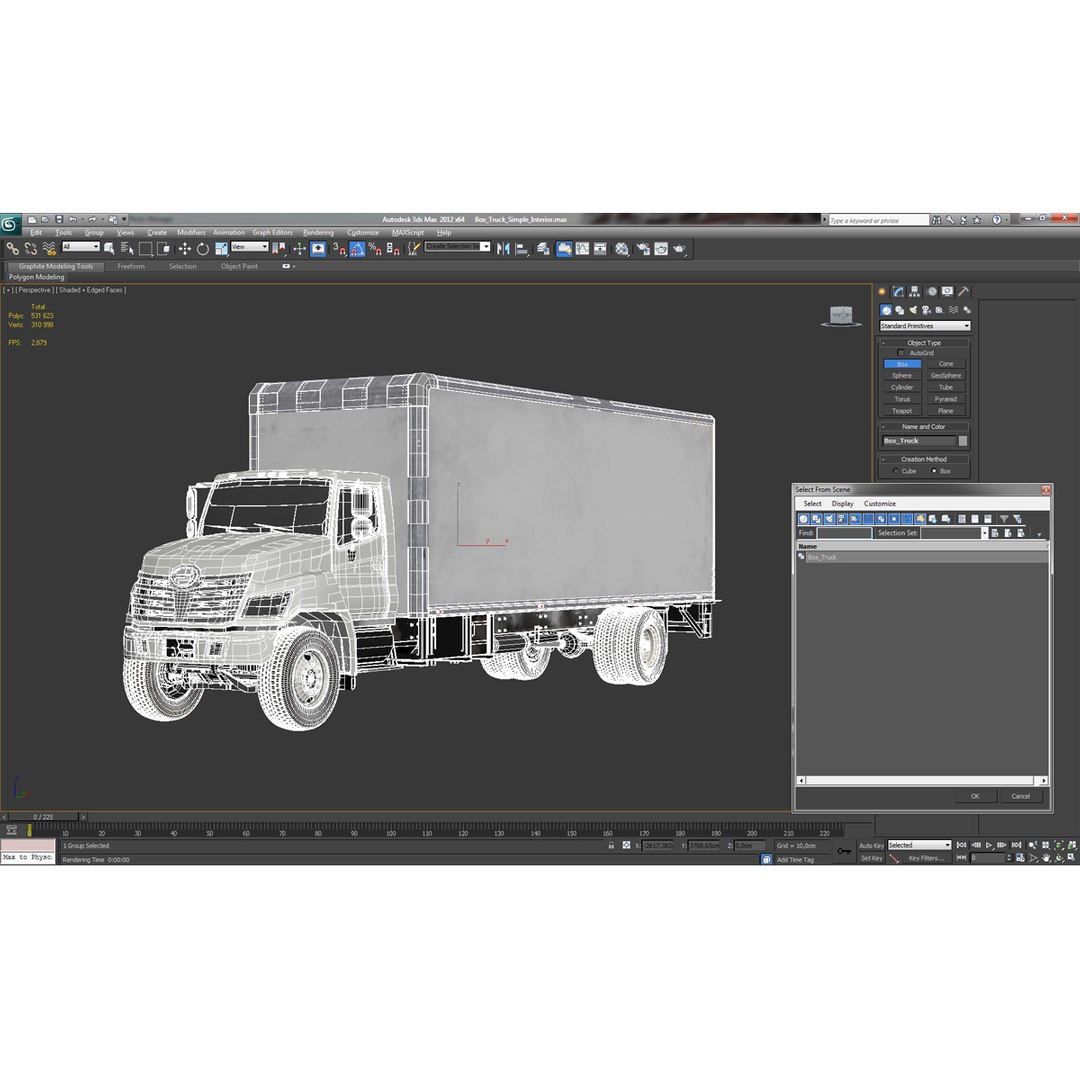Open the Material Editor icon

click(622, 249)
